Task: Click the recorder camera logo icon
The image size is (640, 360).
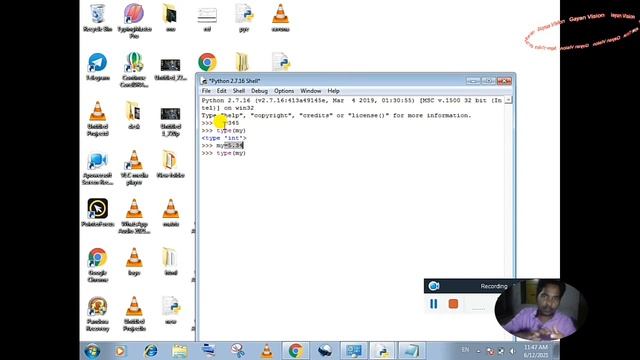Action: [433, 286]
